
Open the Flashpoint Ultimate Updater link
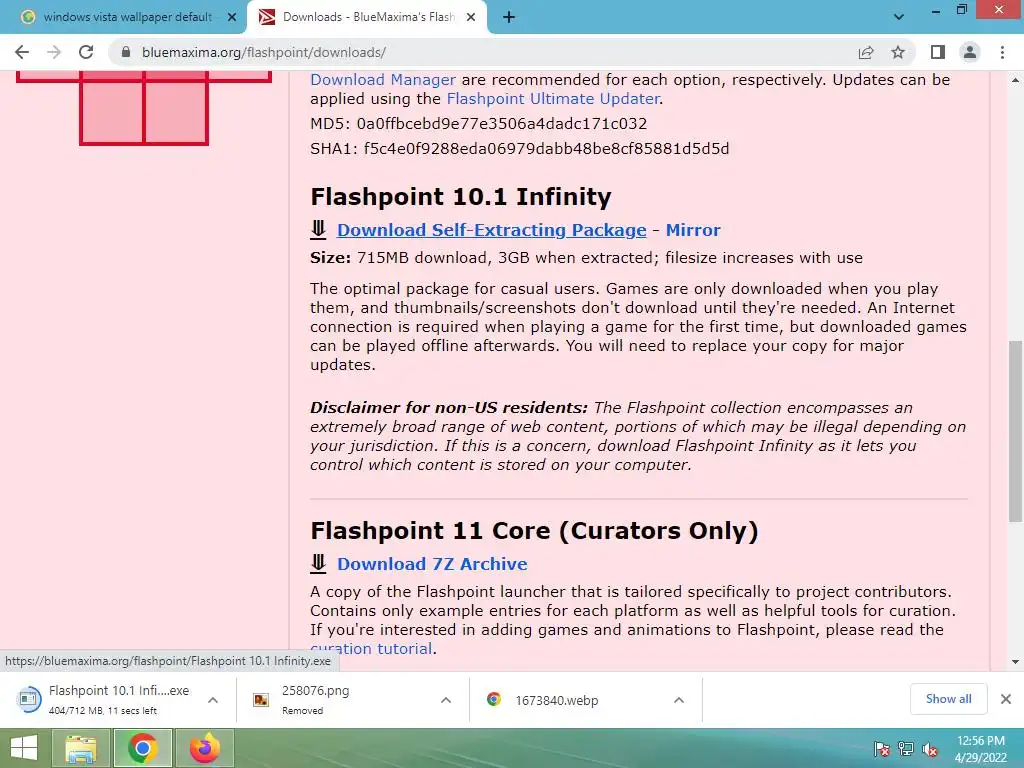(552, 99)
